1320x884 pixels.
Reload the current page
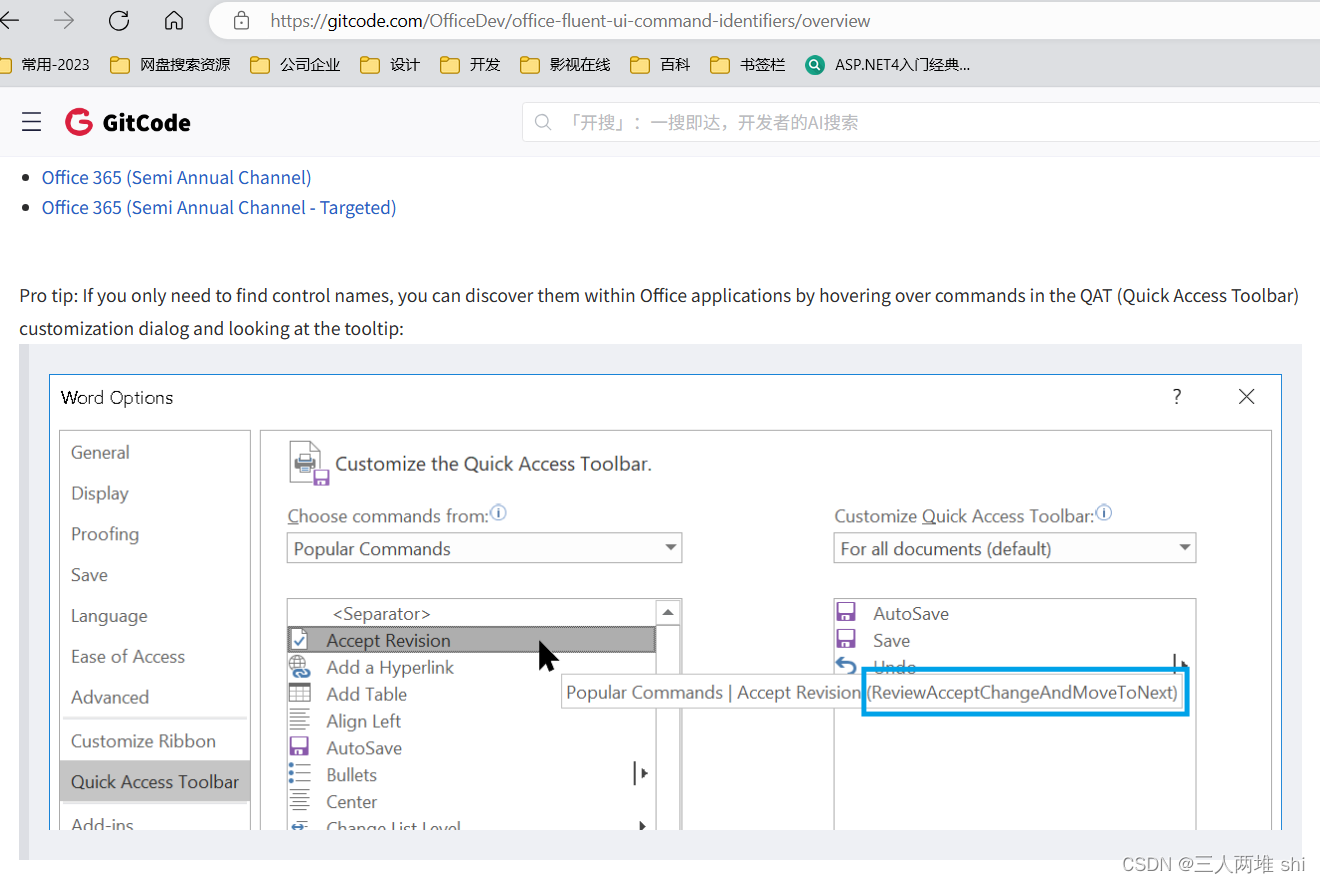coord(119,20)
